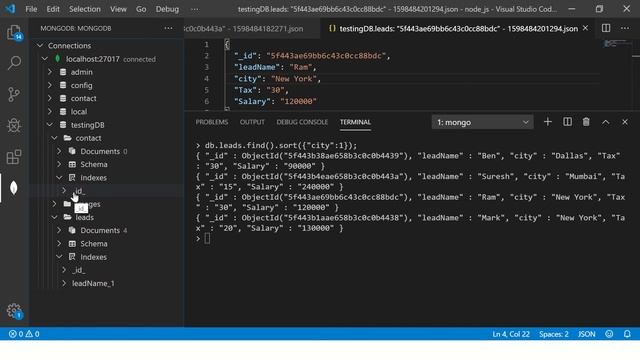Switch to the DEBUG CONSOLE tab
This screenshot has height=360, width=640.
(302, 122)
